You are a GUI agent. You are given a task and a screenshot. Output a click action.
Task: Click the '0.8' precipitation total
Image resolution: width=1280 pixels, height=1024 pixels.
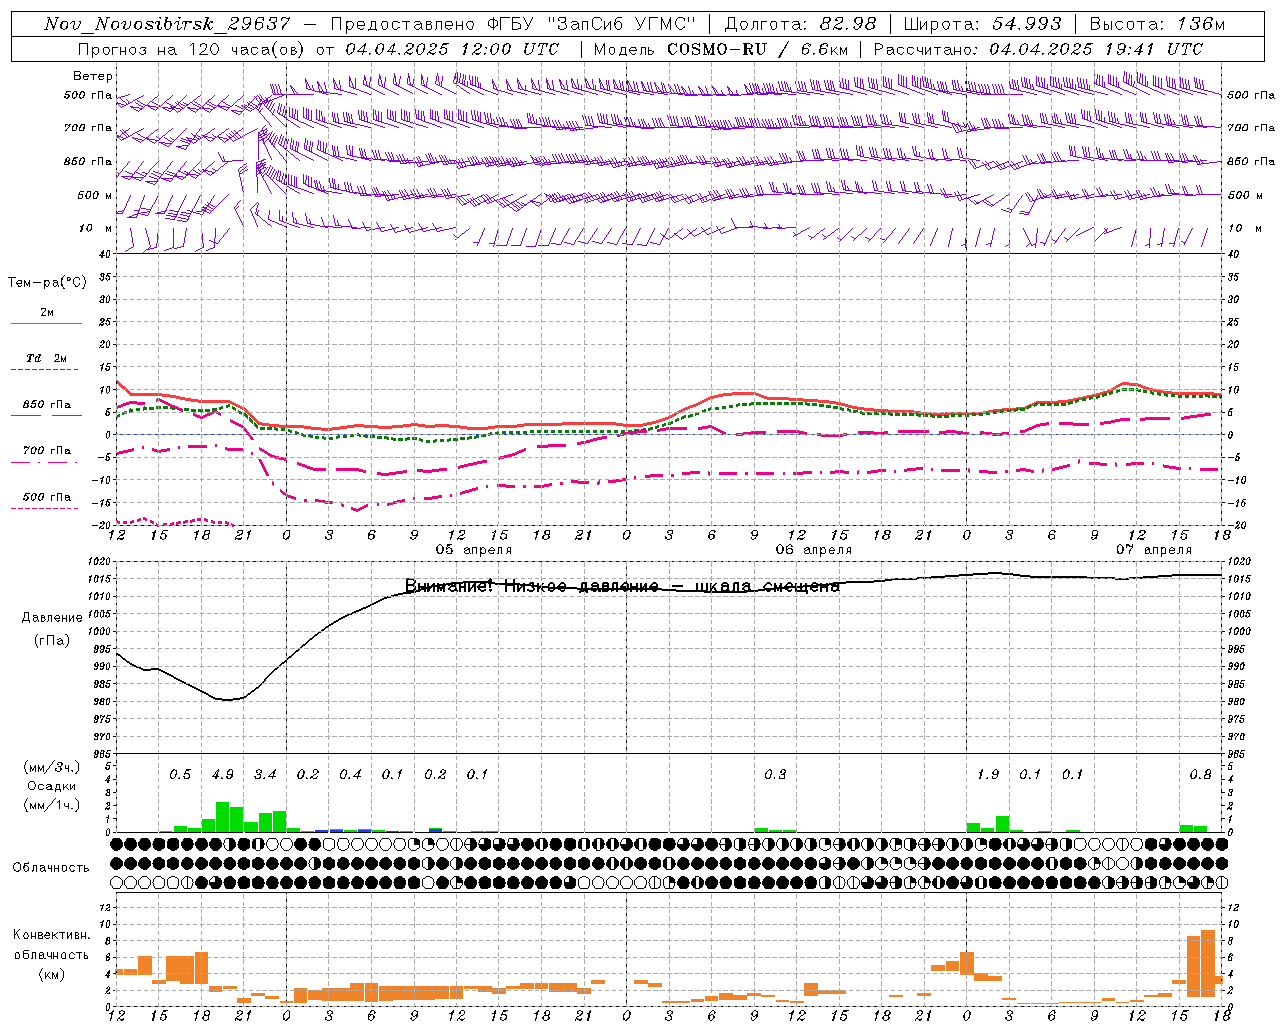[1200, 775]
